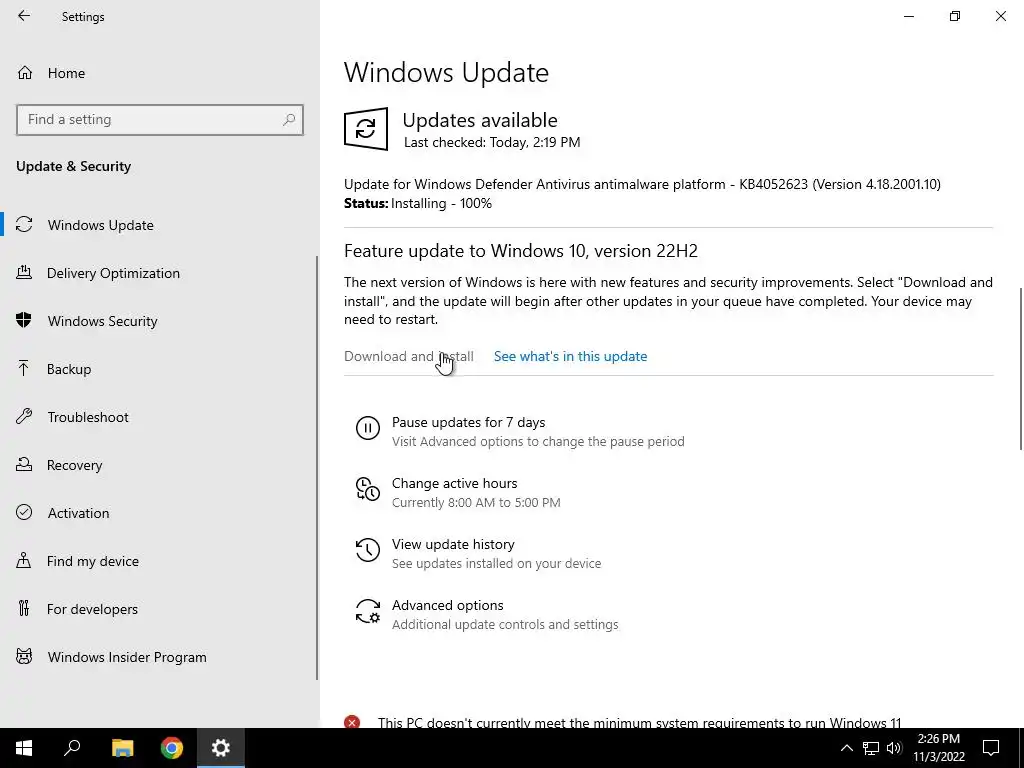Click Download and install link

pyautogui.click(x=409, y=356)
